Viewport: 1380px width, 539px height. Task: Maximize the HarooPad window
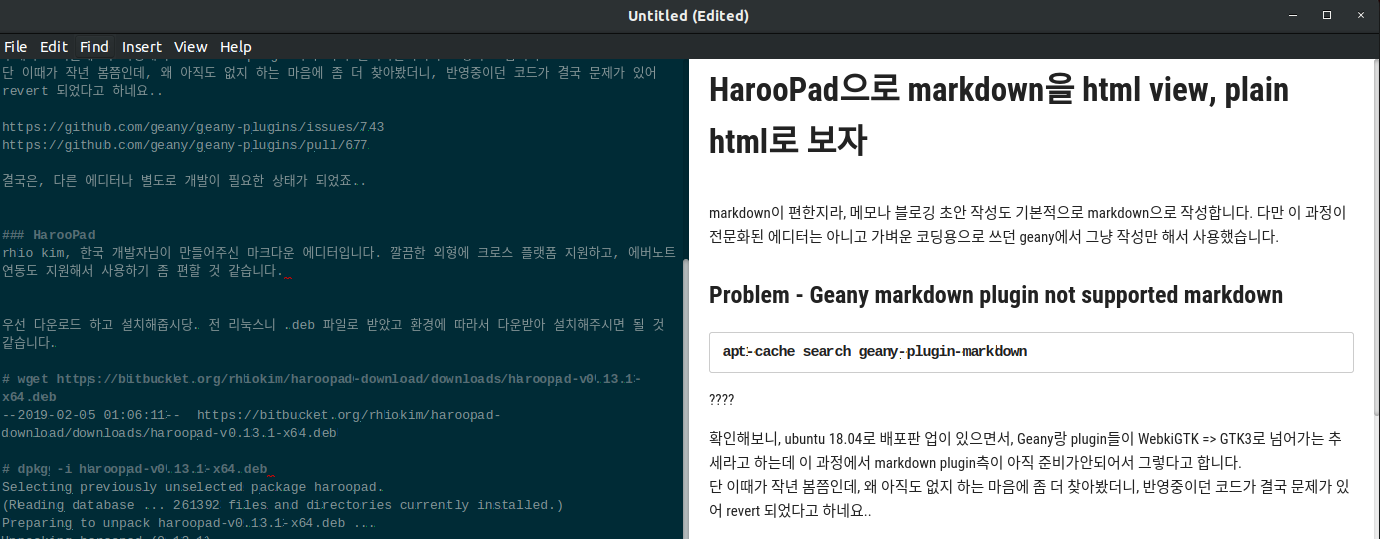click(x=1327, y=15)
